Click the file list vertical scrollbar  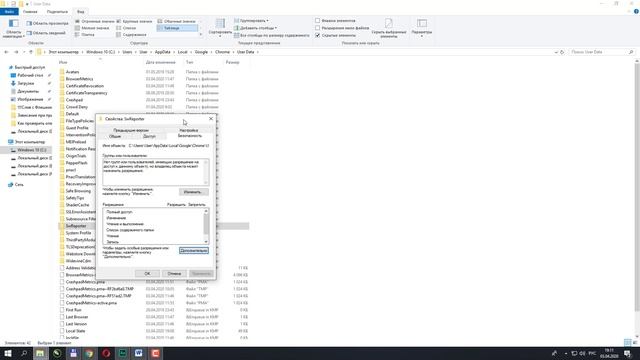click(x=637, y=198)
